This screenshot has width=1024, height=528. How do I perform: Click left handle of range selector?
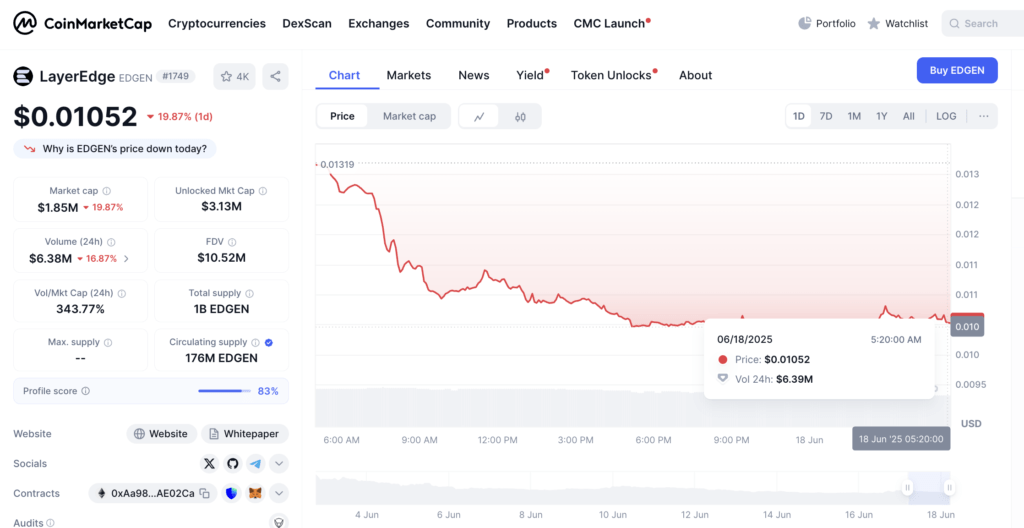click(x=908, y=487)
